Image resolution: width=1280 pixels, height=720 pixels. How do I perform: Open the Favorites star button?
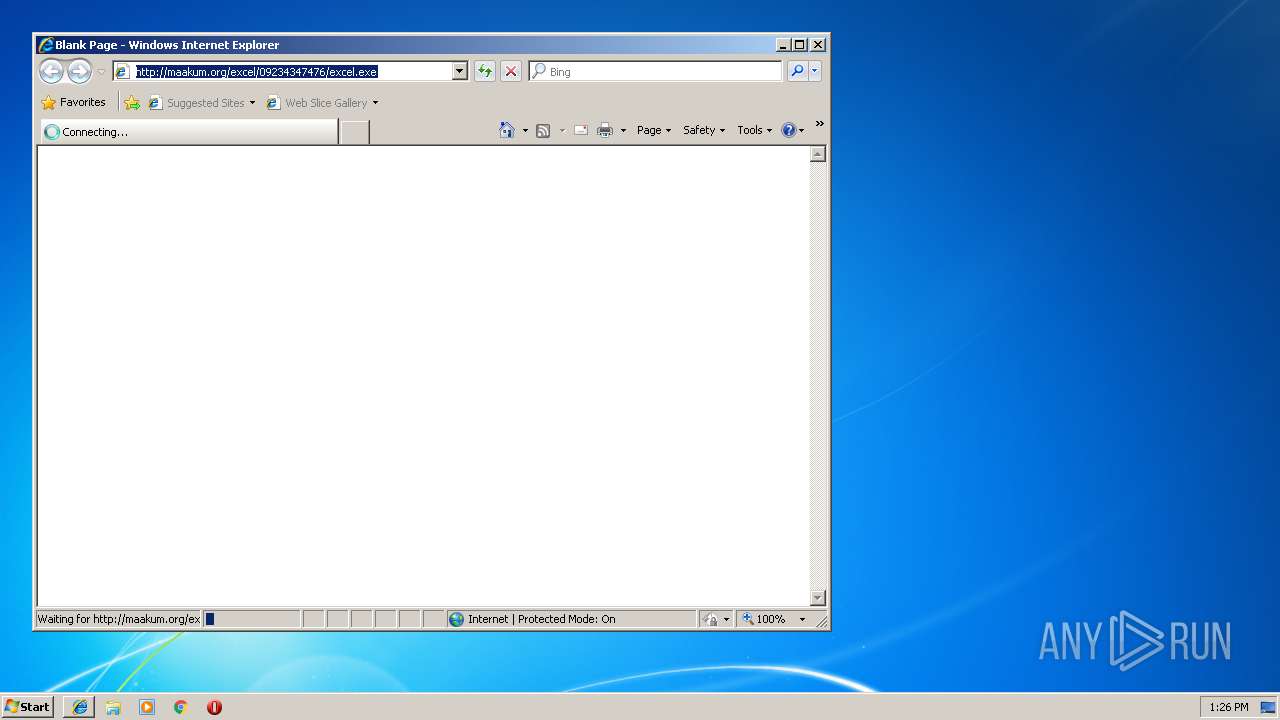[74, 102]
